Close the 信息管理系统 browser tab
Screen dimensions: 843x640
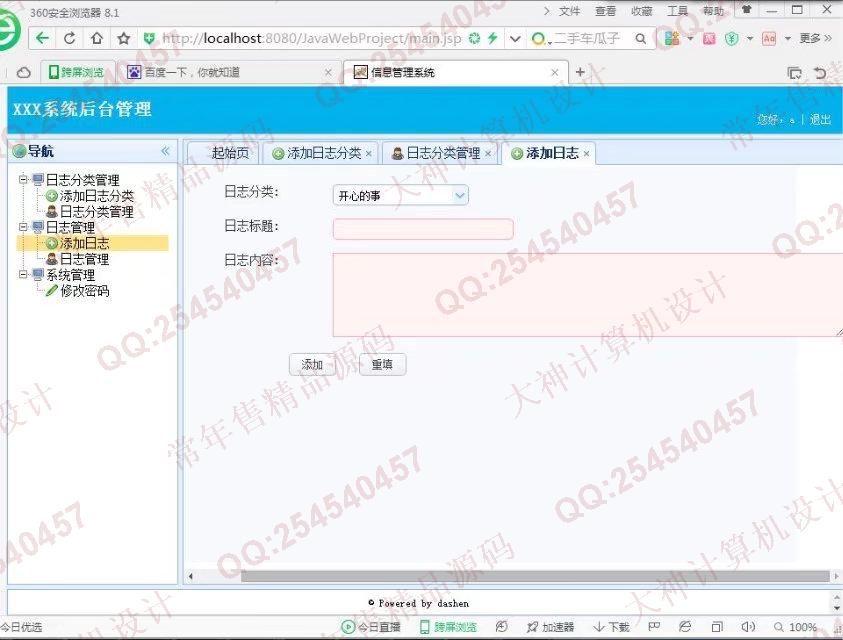pos(554,73)
